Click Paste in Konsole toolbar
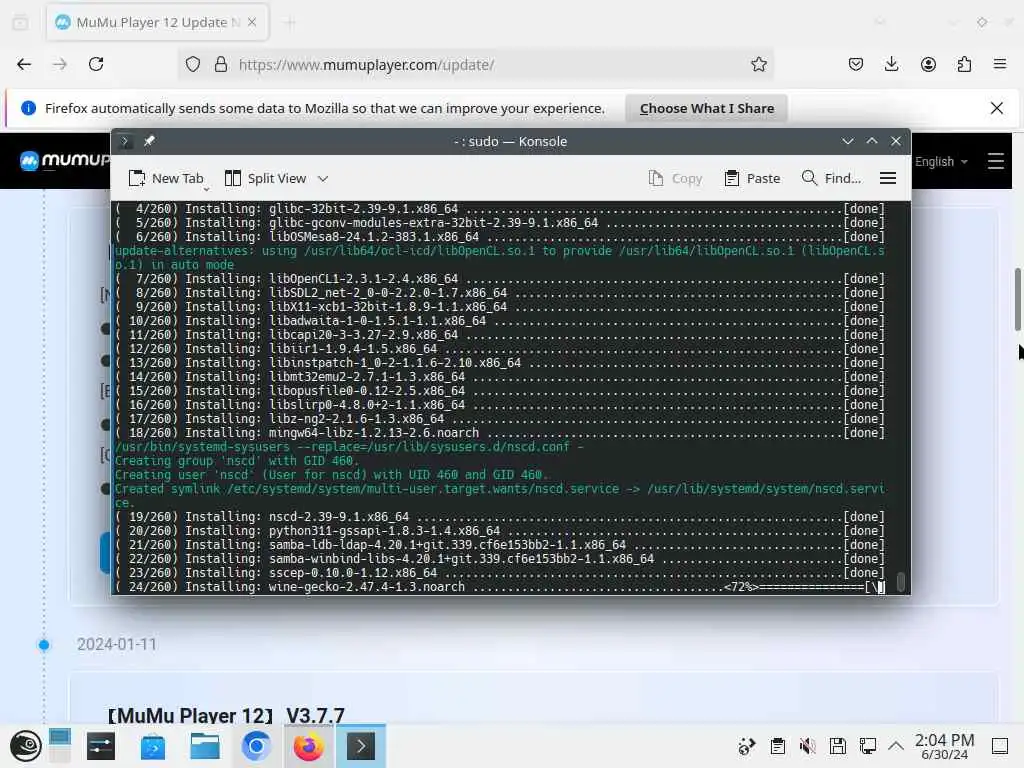This screenshot has width=1024, height=768. pos(752,178)
